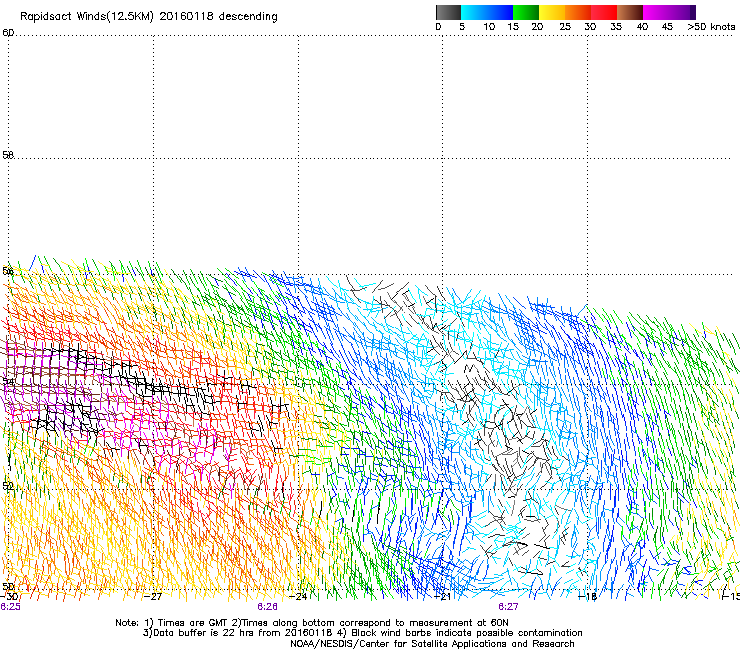Click the latitude label '56'
This screenshot has height=650, width=740.
coord(8,271)
